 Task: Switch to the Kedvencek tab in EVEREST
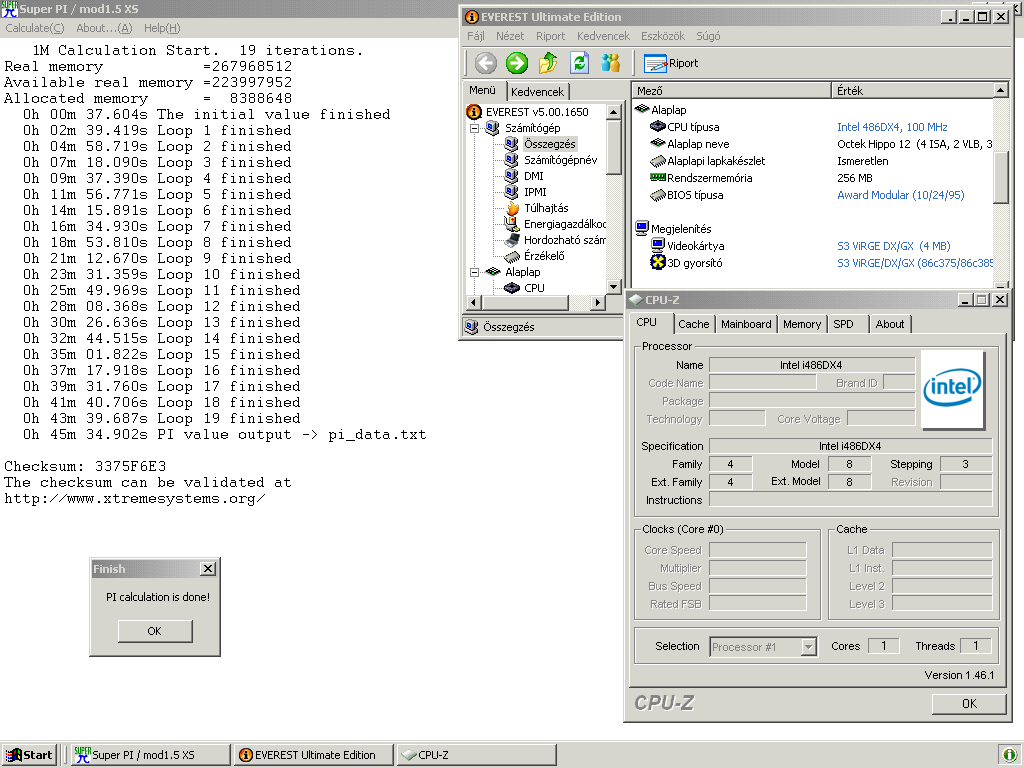point(537,91)
